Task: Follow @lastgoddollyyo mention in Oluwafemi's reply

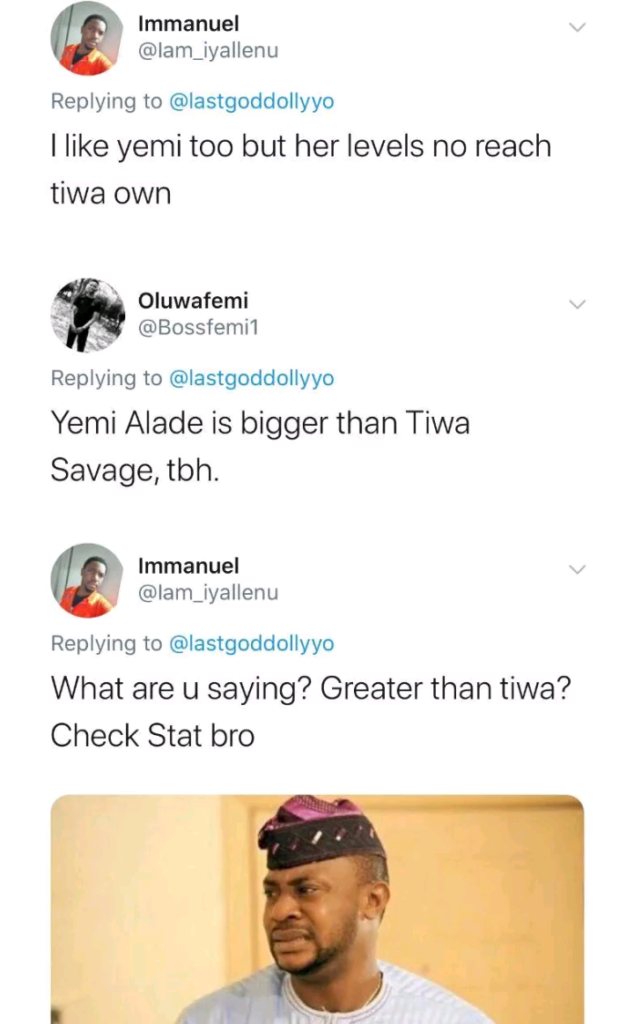Action: click(250, 378)
